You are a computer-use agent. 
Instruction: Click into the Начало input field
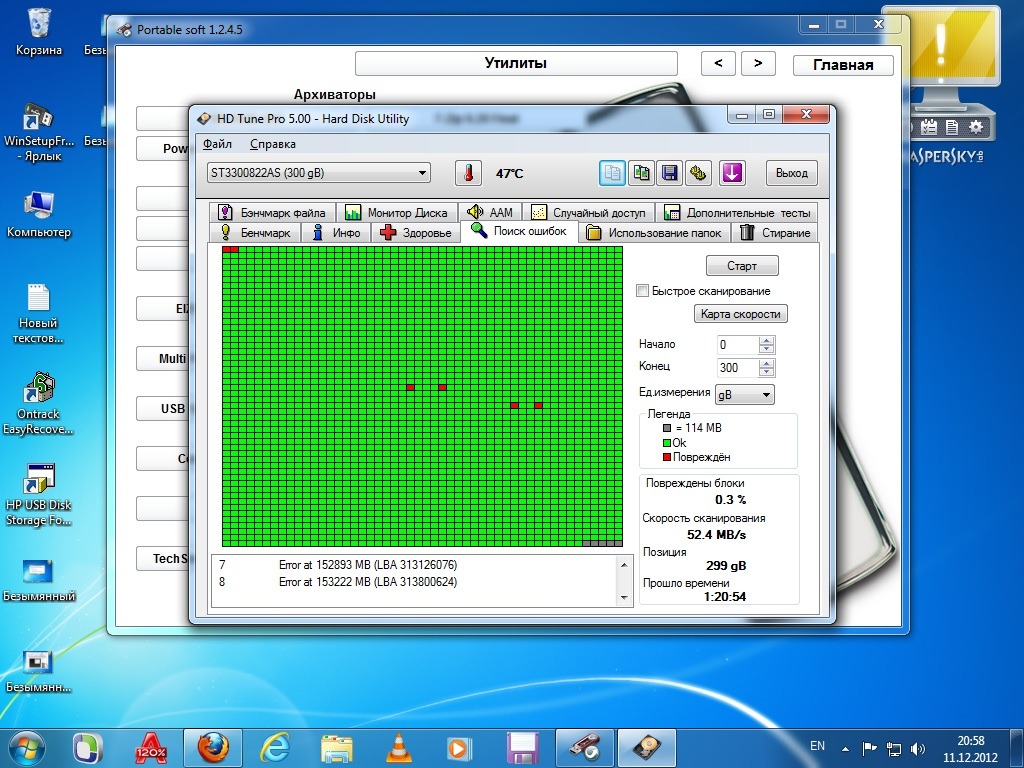[738, 345]
